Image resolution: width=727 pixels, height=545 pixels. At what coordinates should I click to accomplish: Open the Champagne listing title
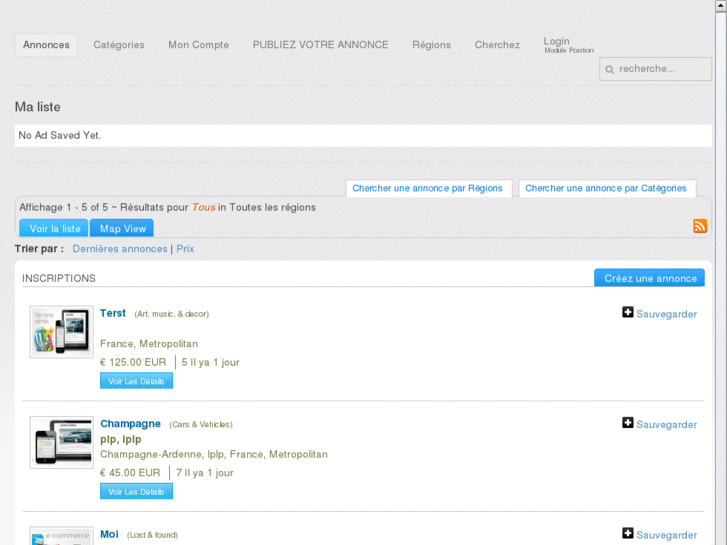coord(130,424)
